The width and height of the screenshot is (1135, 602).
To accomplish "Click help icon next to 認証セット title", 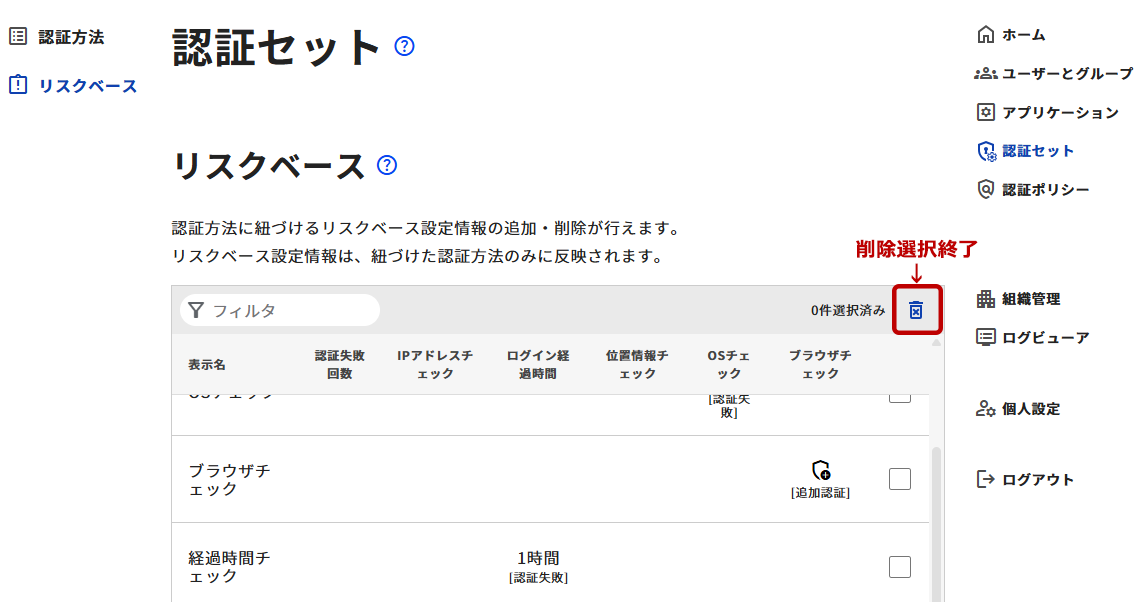I will click(x=404, y=46).
